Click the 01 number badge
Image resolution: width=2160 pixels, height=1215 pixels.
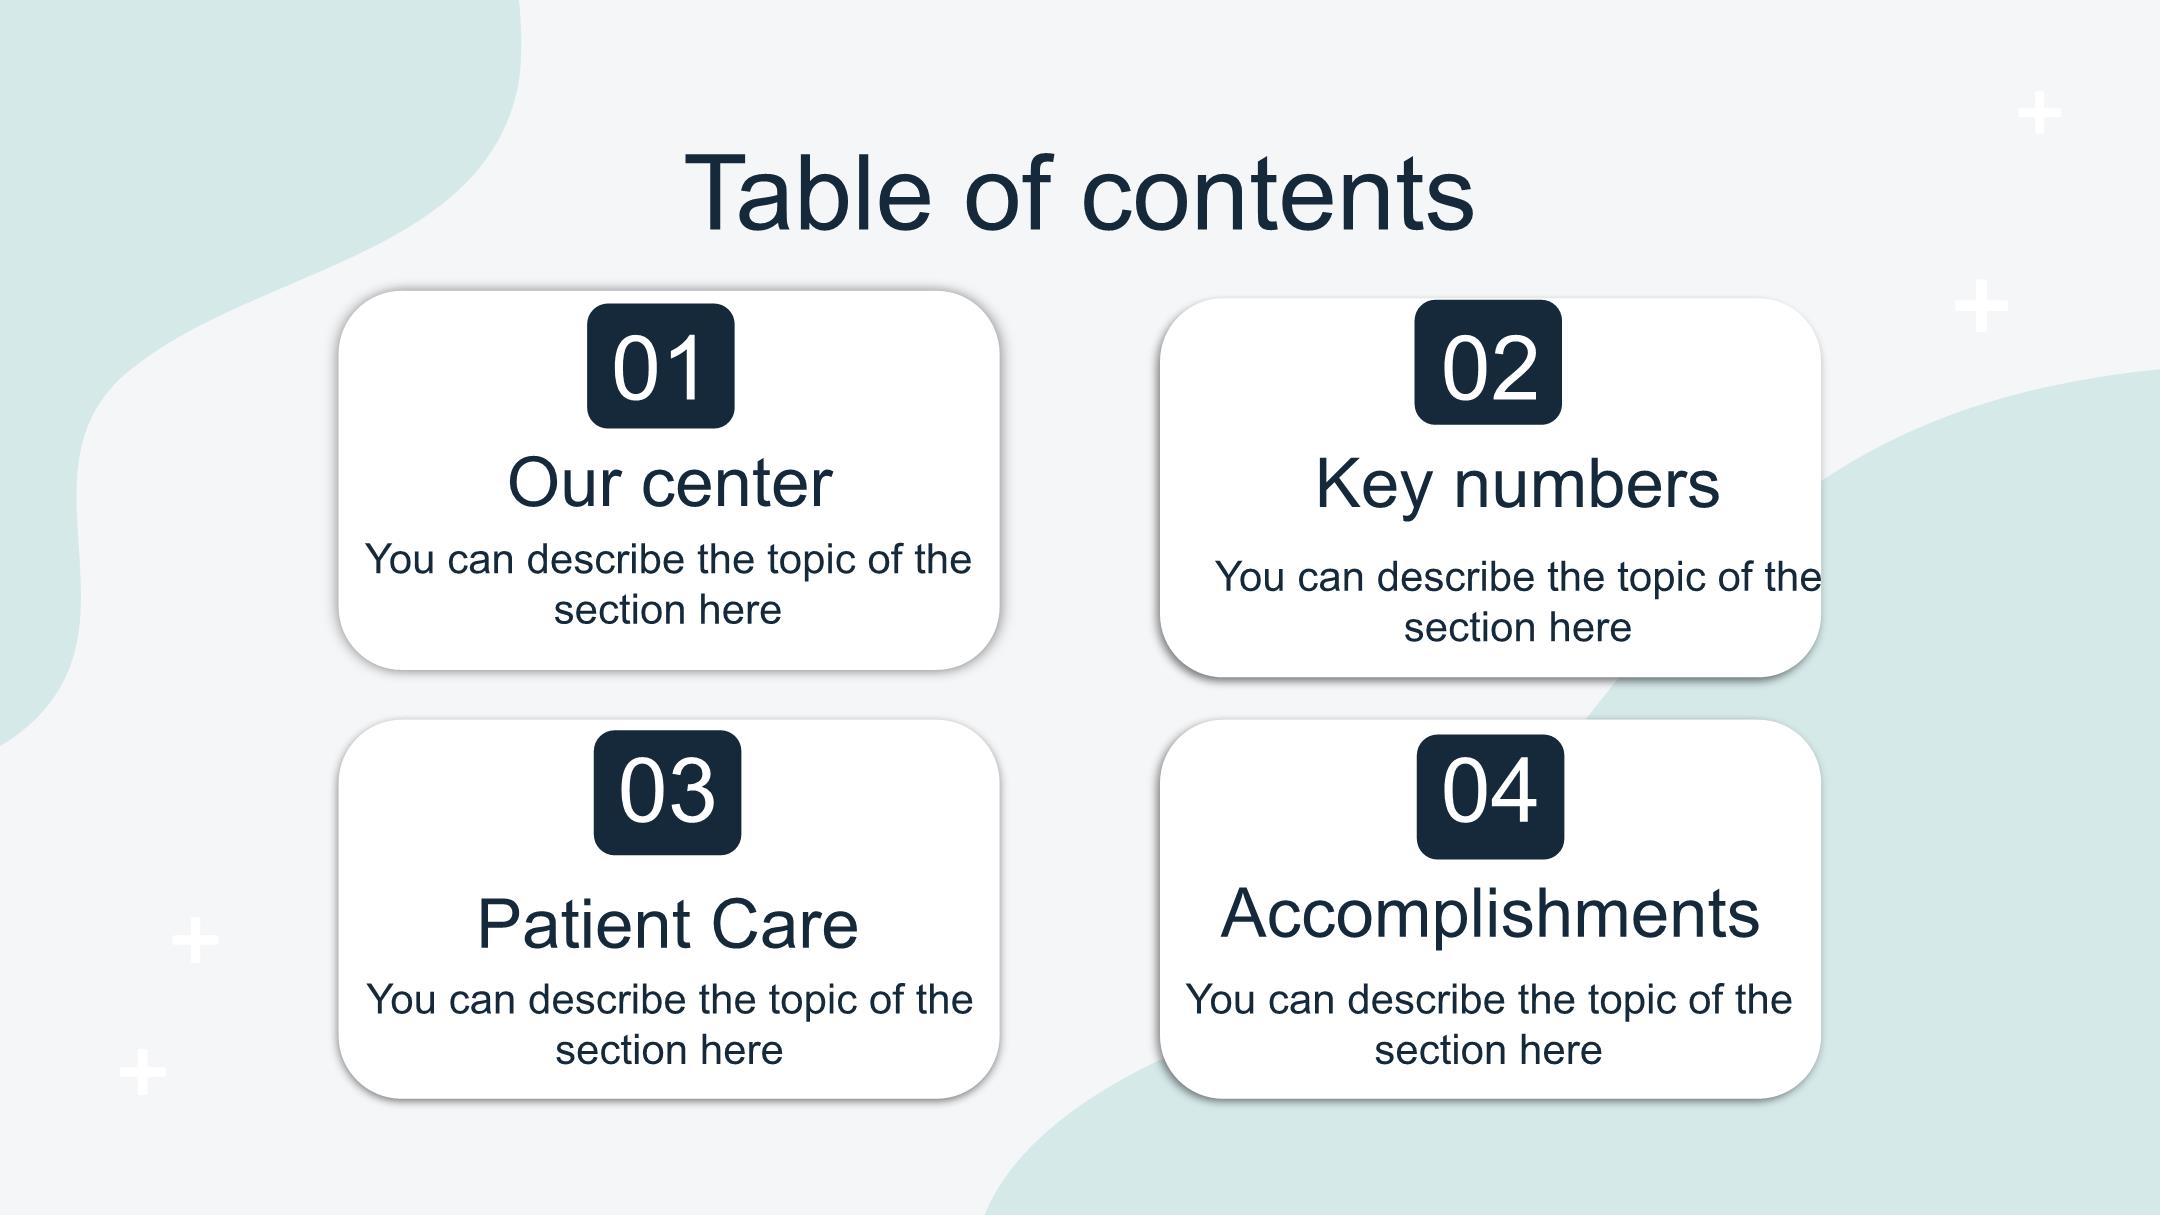660,366
